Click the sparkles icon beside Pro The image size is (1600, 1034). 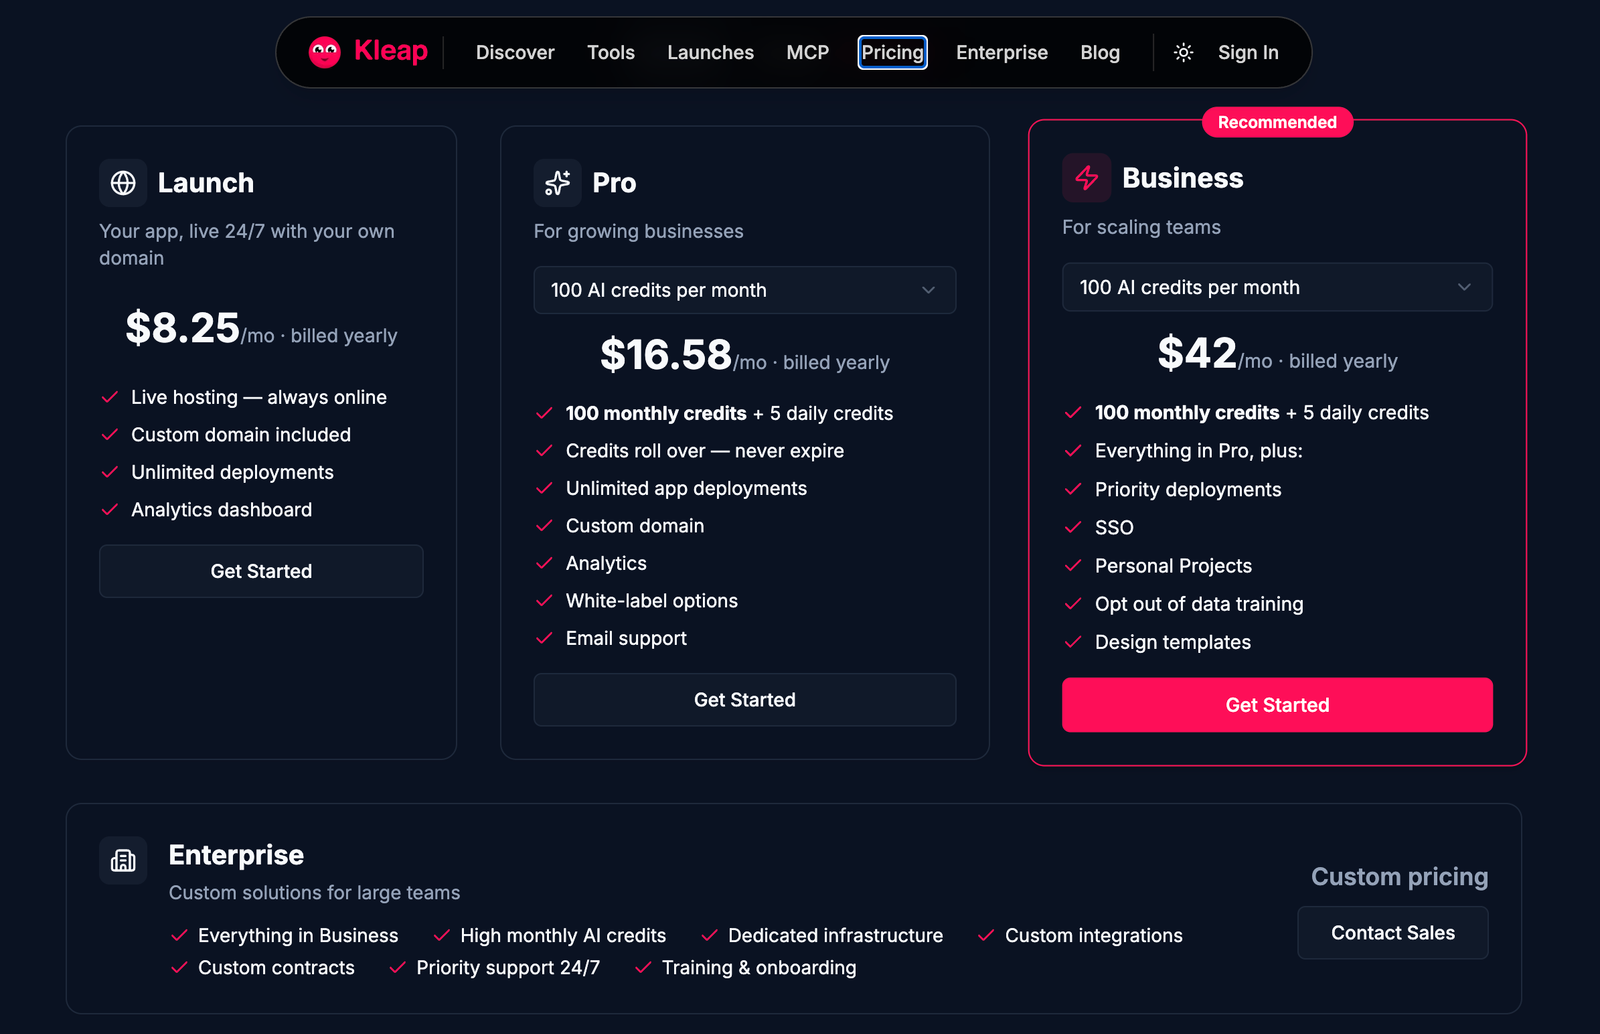(x=557, y=183)
